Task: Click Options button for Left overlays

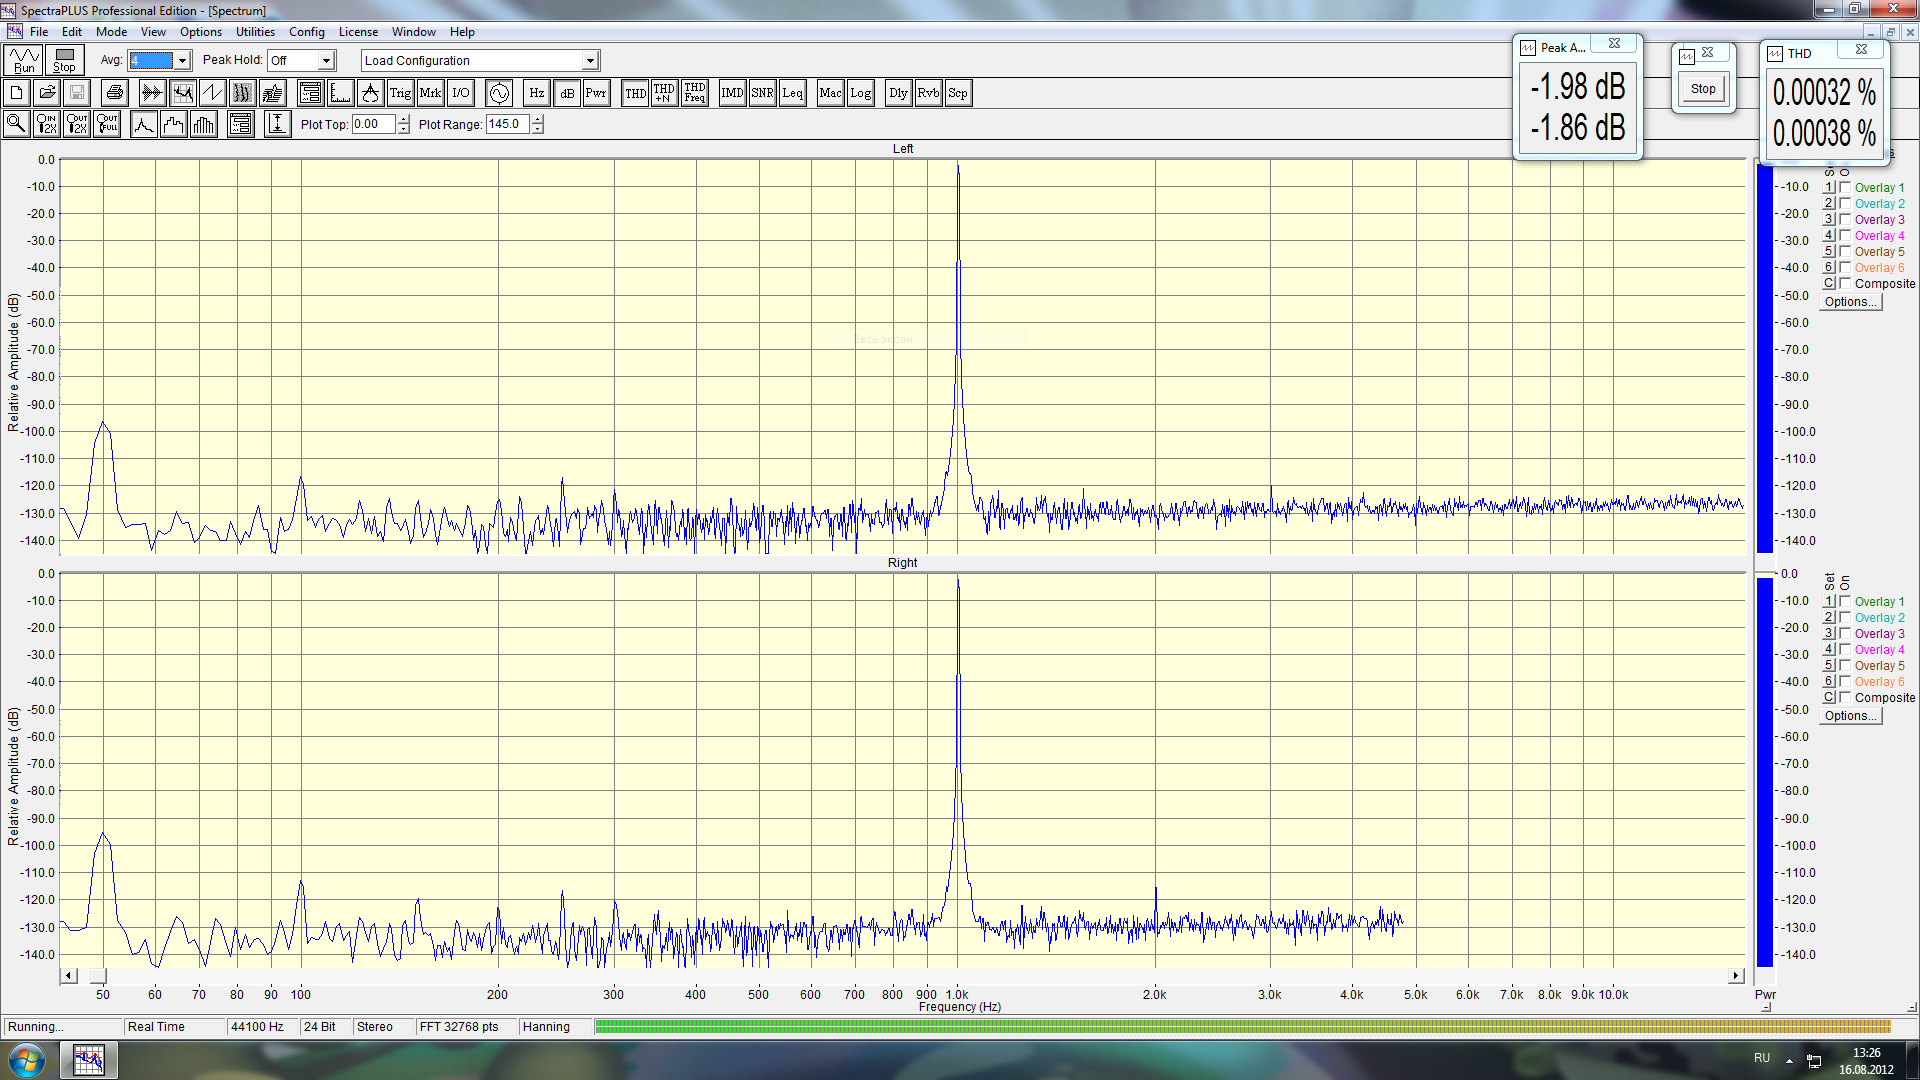Action: (x=1849, y=301)
